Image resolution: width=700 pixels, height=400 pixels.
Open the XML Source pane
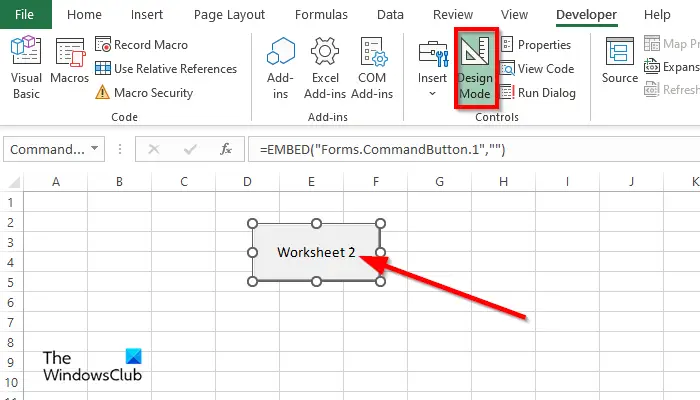pyautogui.click(x=620, y=61)
